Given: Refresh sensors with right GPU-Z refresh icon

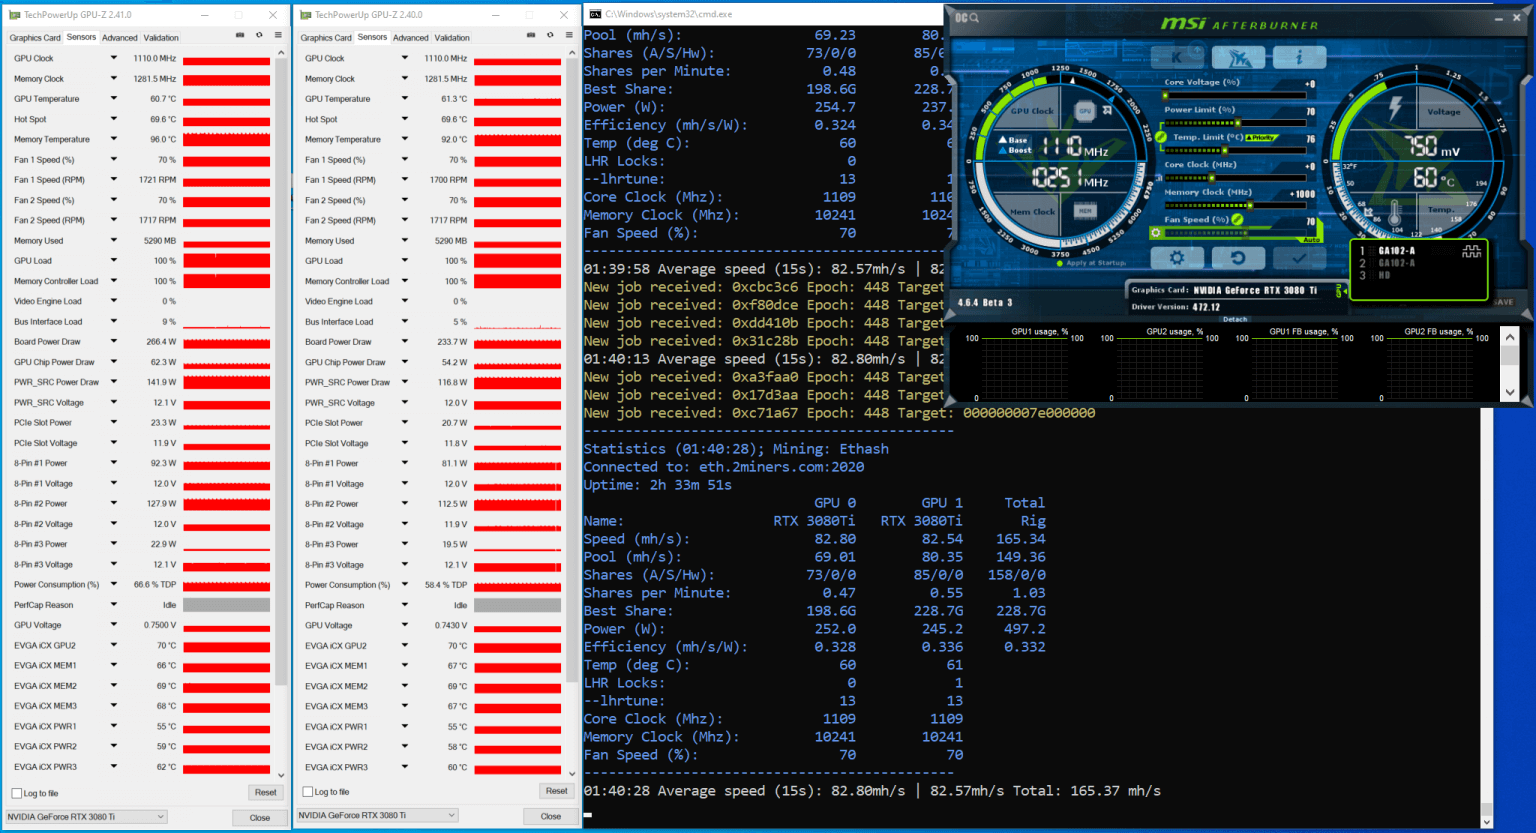Looking at the screenshot, I should 550,34.
